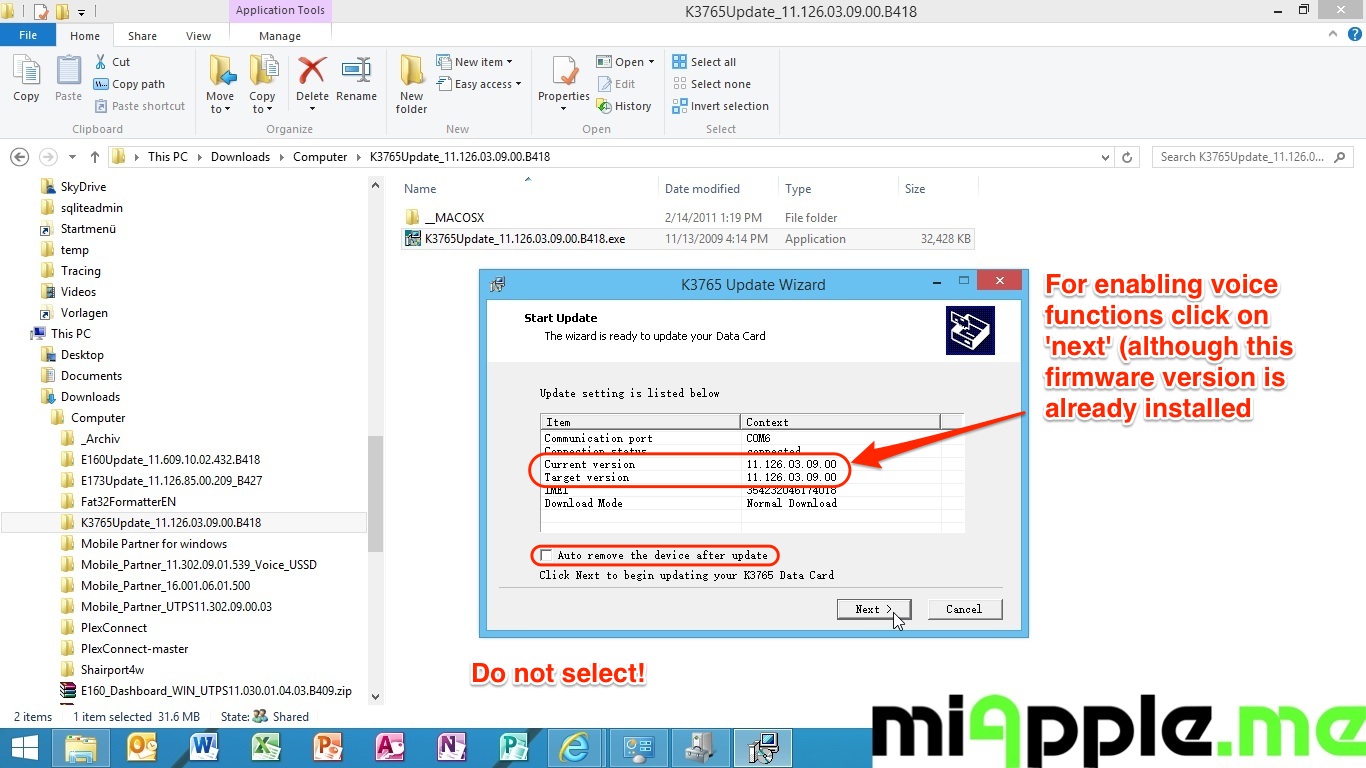This screenshot has width=1366, height=768.
Task: Click the Rename icon in the Organize group
Action: tap(356, 74)
